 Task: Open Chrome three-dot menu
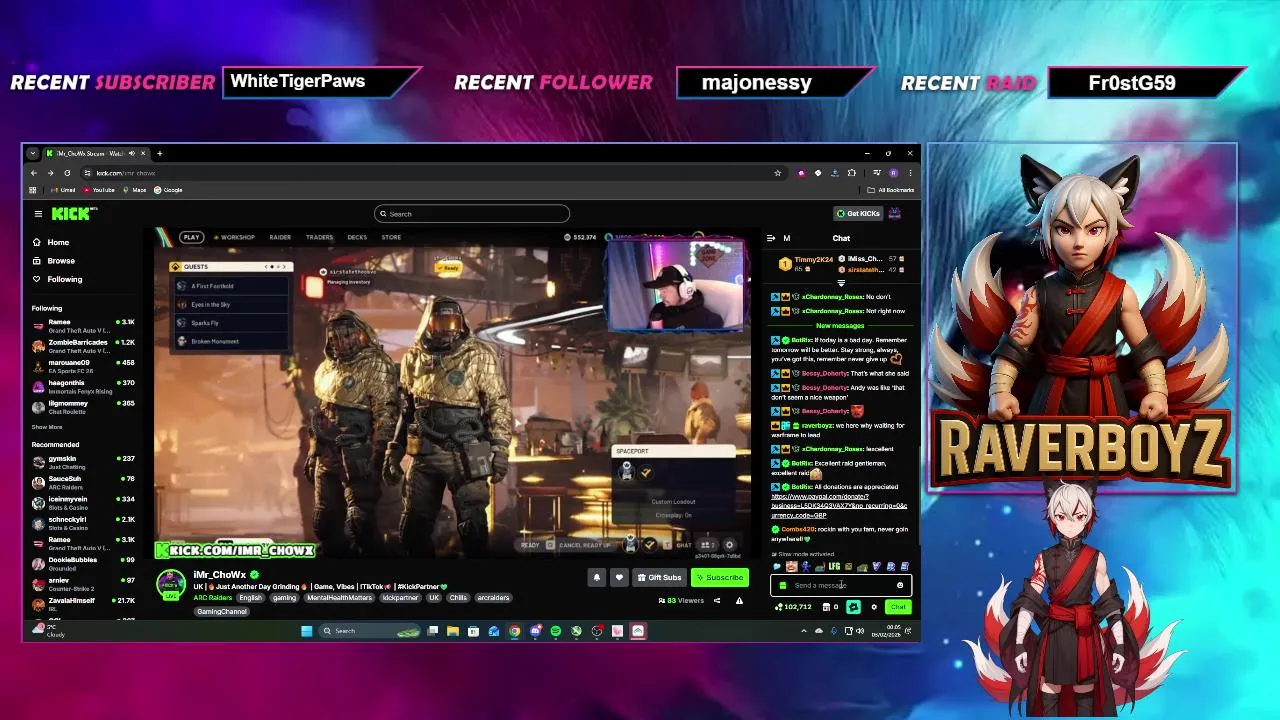[910, 173]
